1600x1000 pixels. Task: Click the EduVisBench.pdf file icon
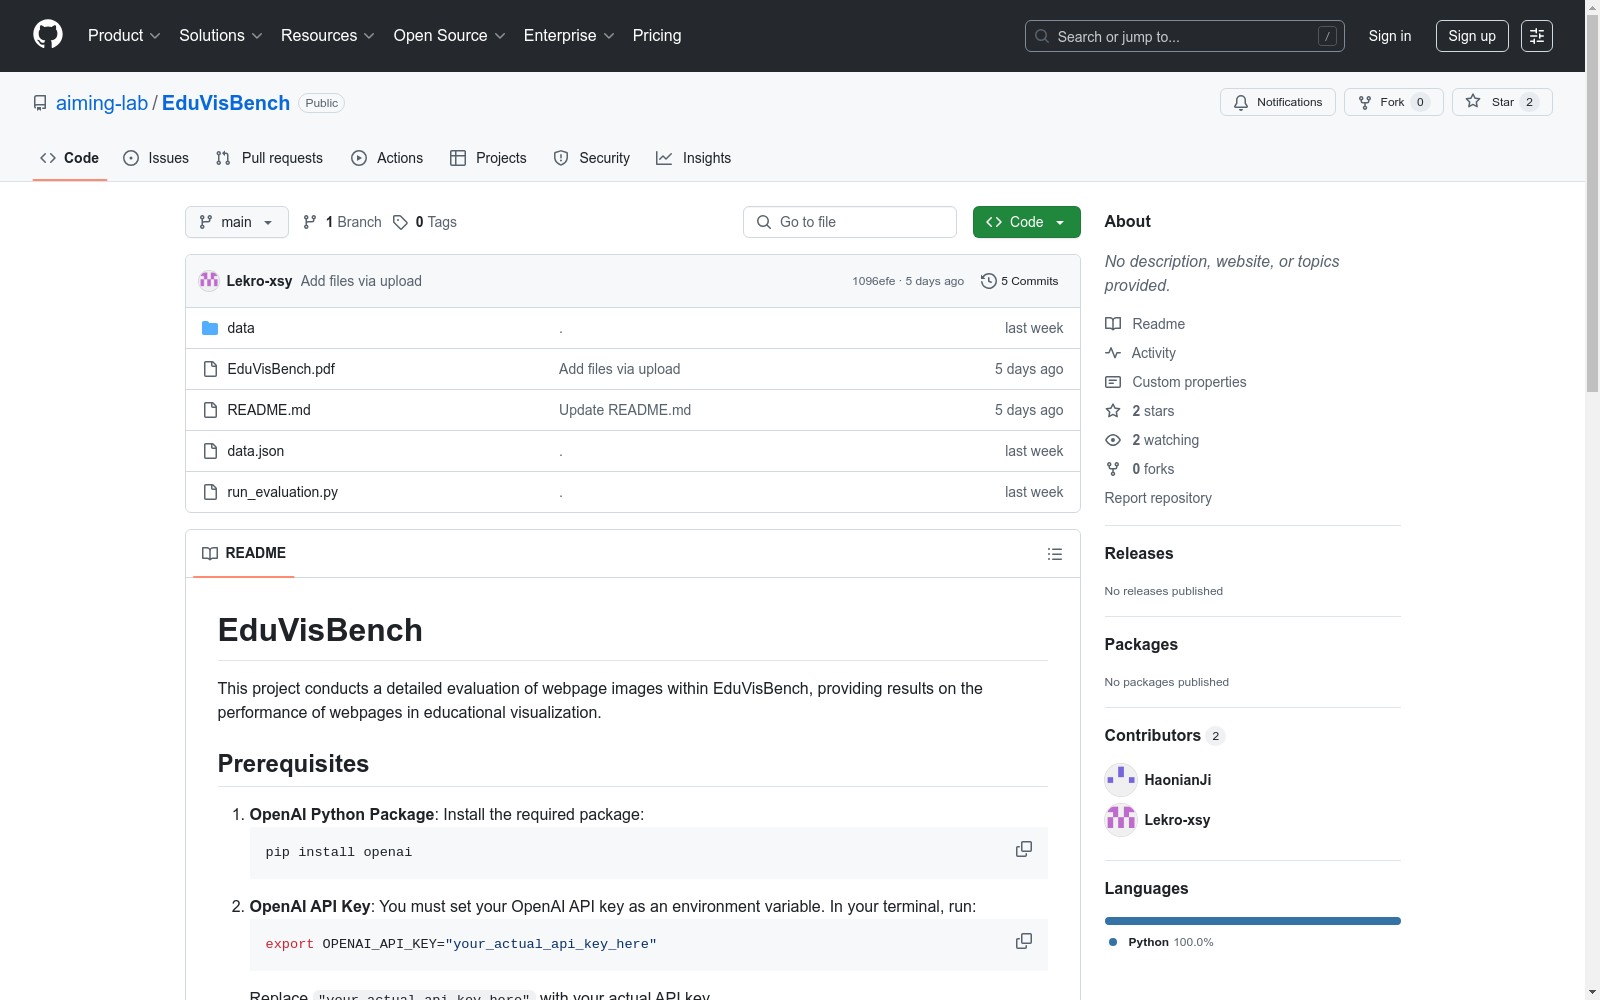[210, 369]
